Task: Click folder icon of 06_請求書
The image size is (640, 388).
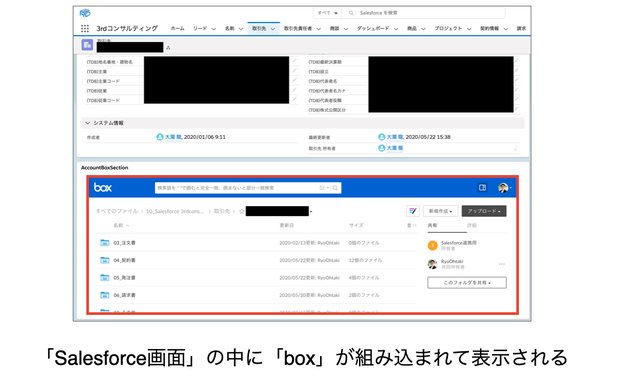Action: 105,295
